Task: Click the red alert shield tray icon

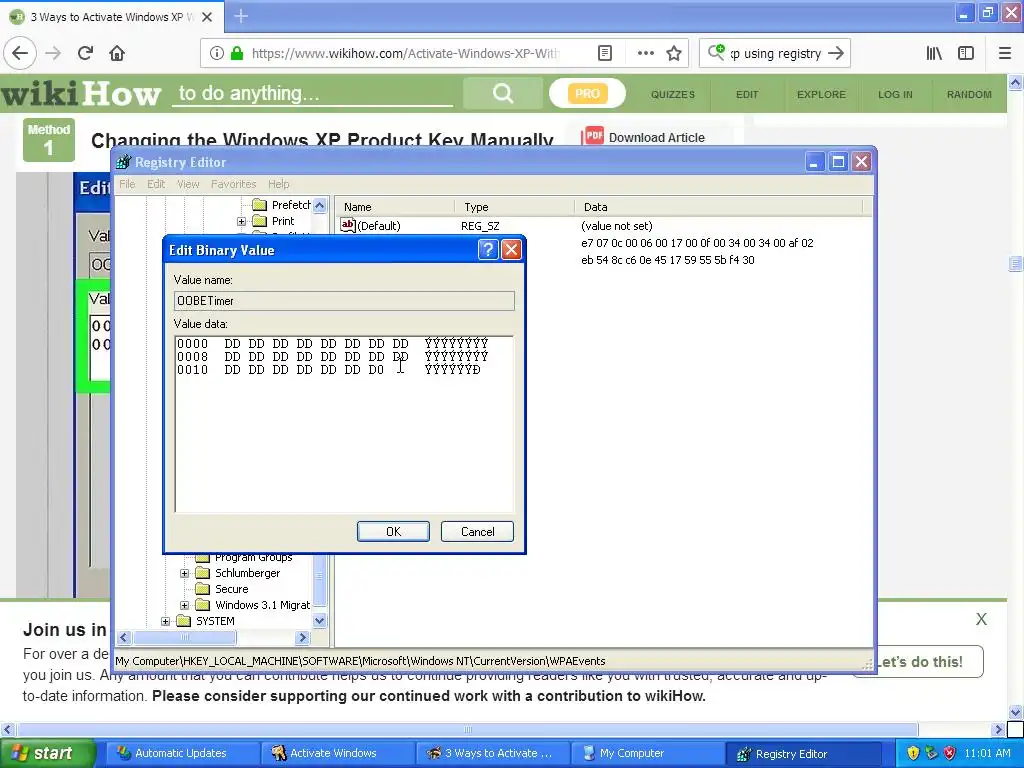Action: click(x=950, y=753)
